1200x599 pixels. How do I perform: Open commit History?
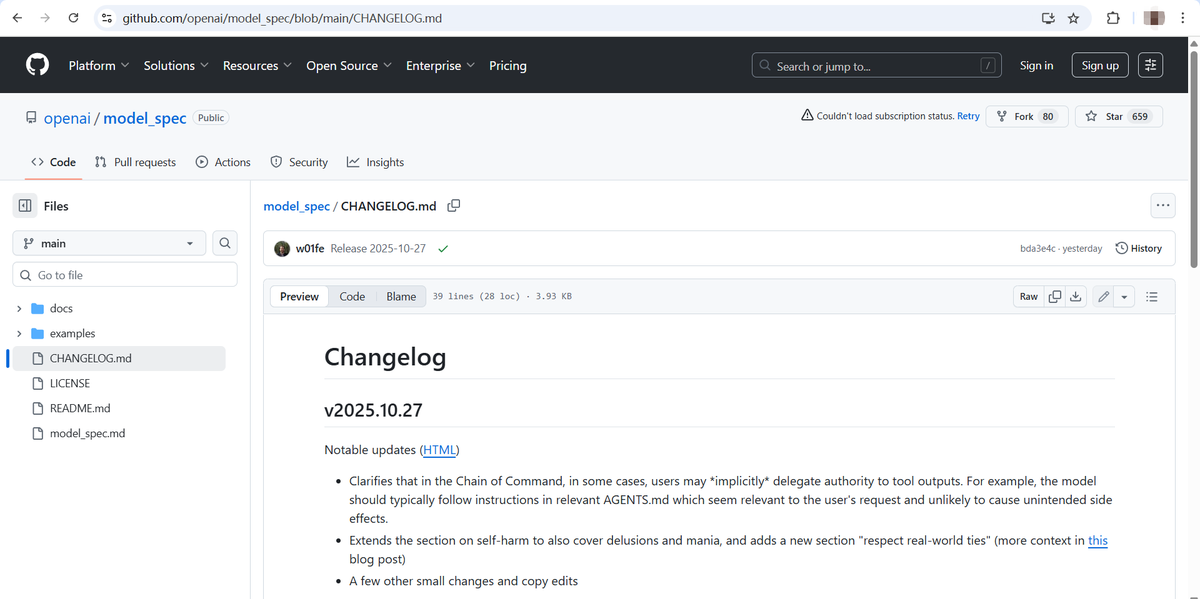point(1138,248)
